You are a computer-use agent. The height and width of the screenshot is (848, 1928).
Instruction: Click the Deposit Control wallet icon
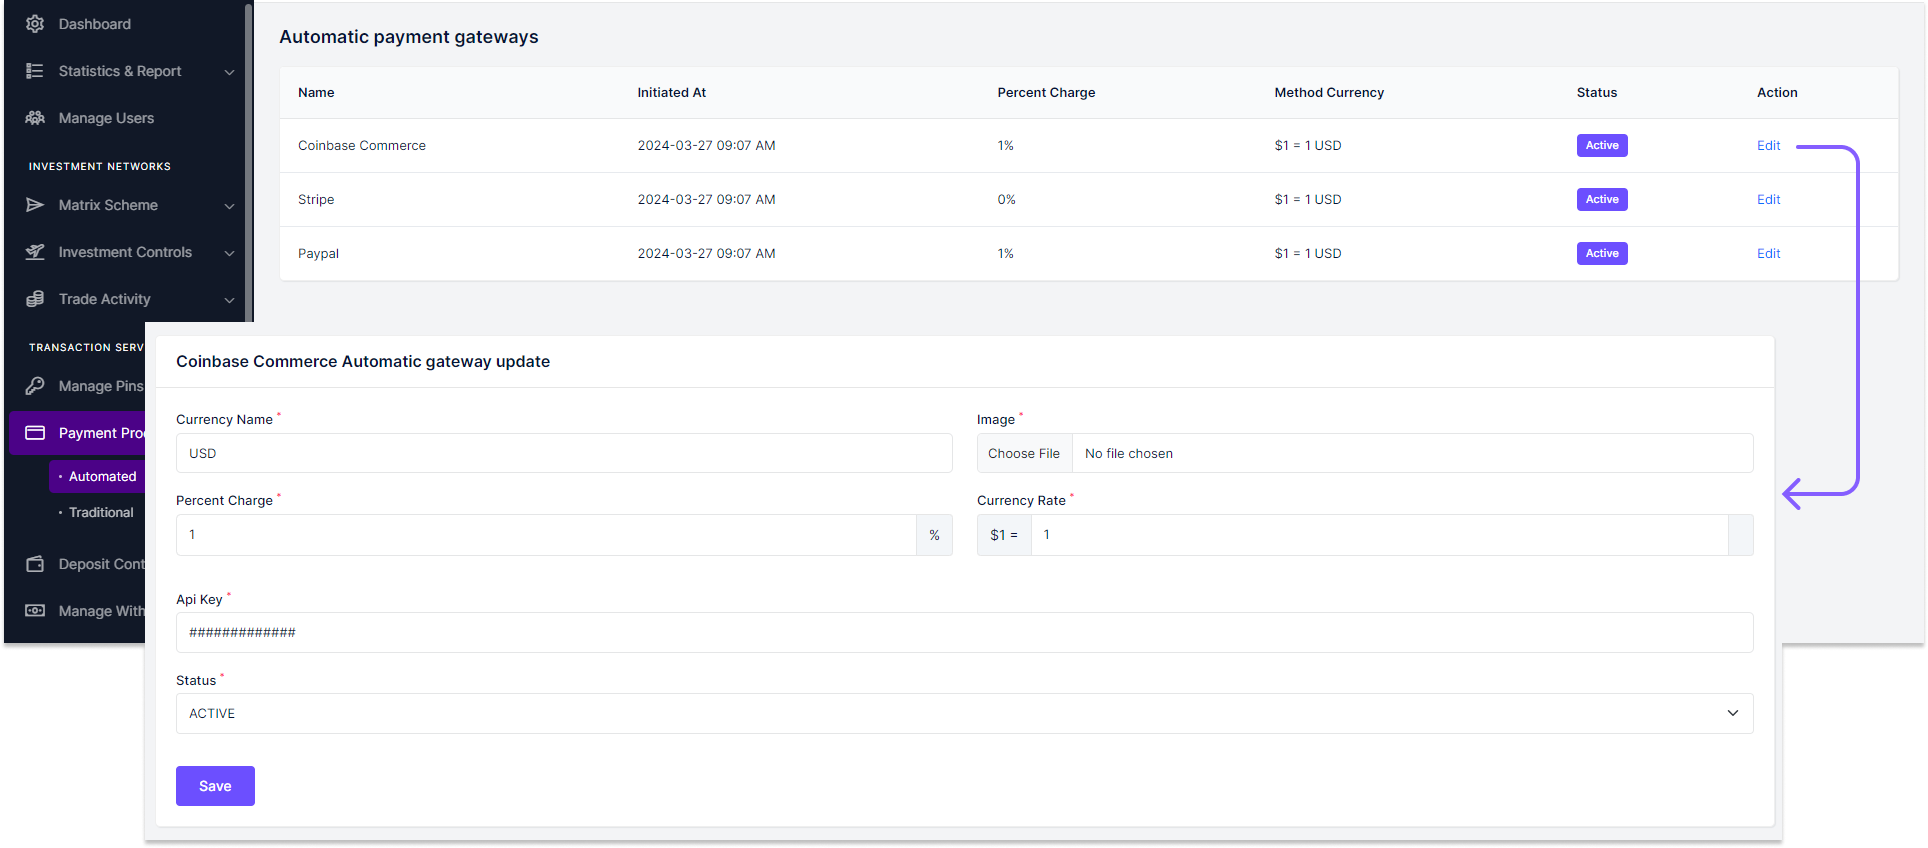35,564
